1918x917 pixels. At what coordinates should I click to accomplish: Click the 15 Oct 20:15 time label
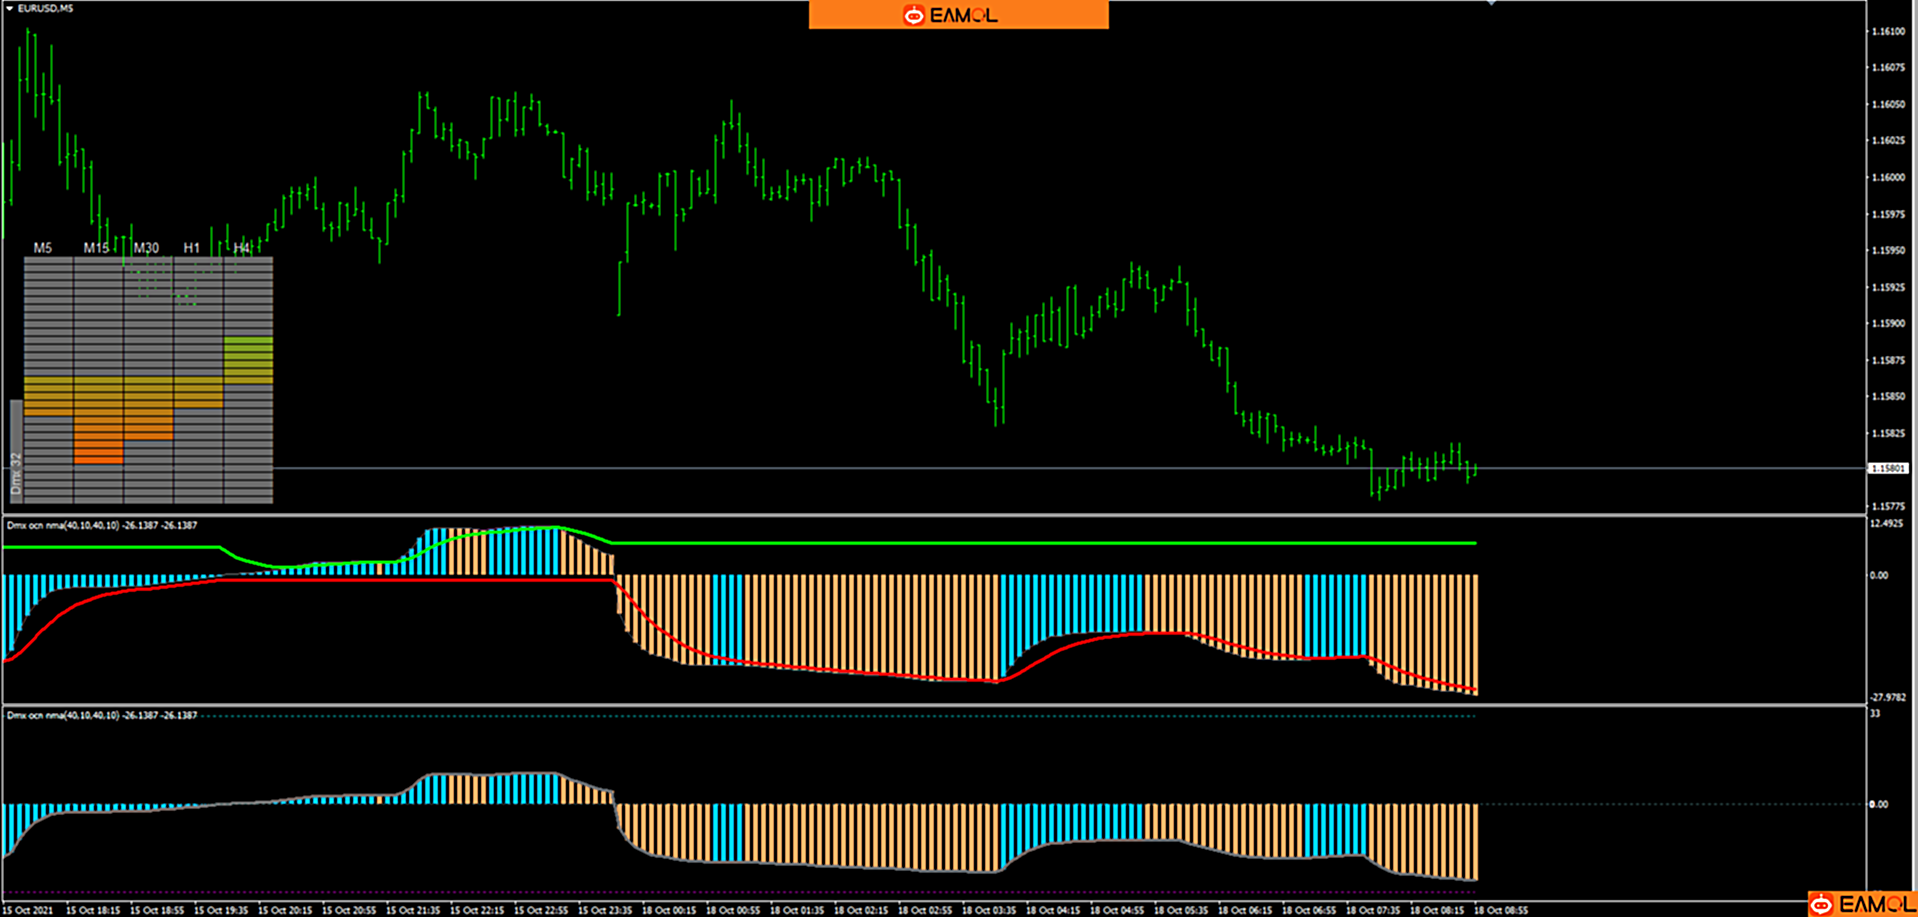285,910
